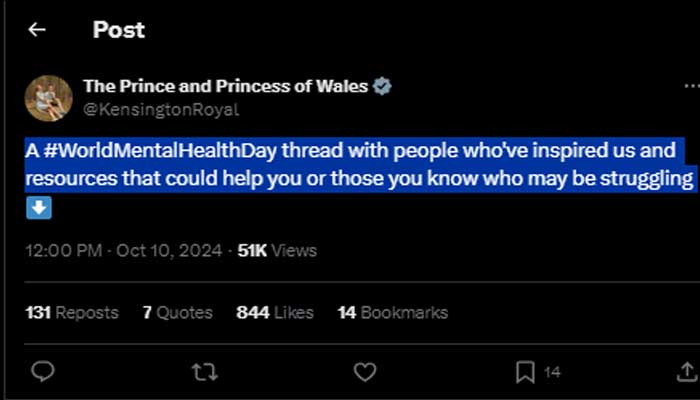
Task: Click the 12:00 PM Oct 10, 2024 timestamp
Action: (125, 251)
